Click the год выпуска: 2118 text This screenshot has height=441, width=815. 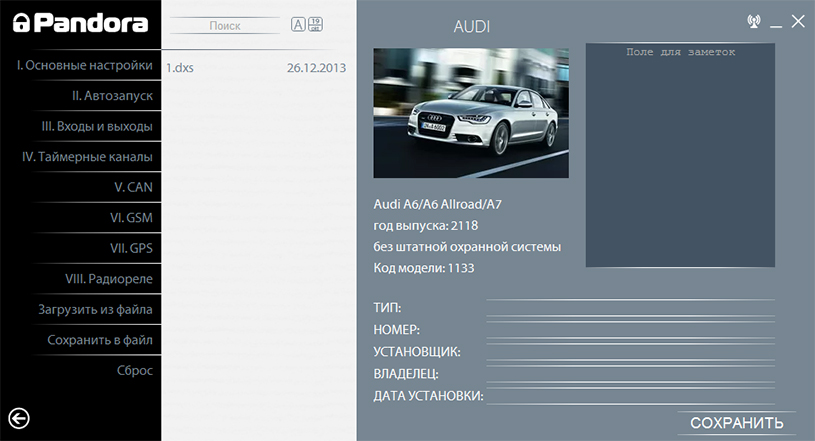click(x=426, y=226)
